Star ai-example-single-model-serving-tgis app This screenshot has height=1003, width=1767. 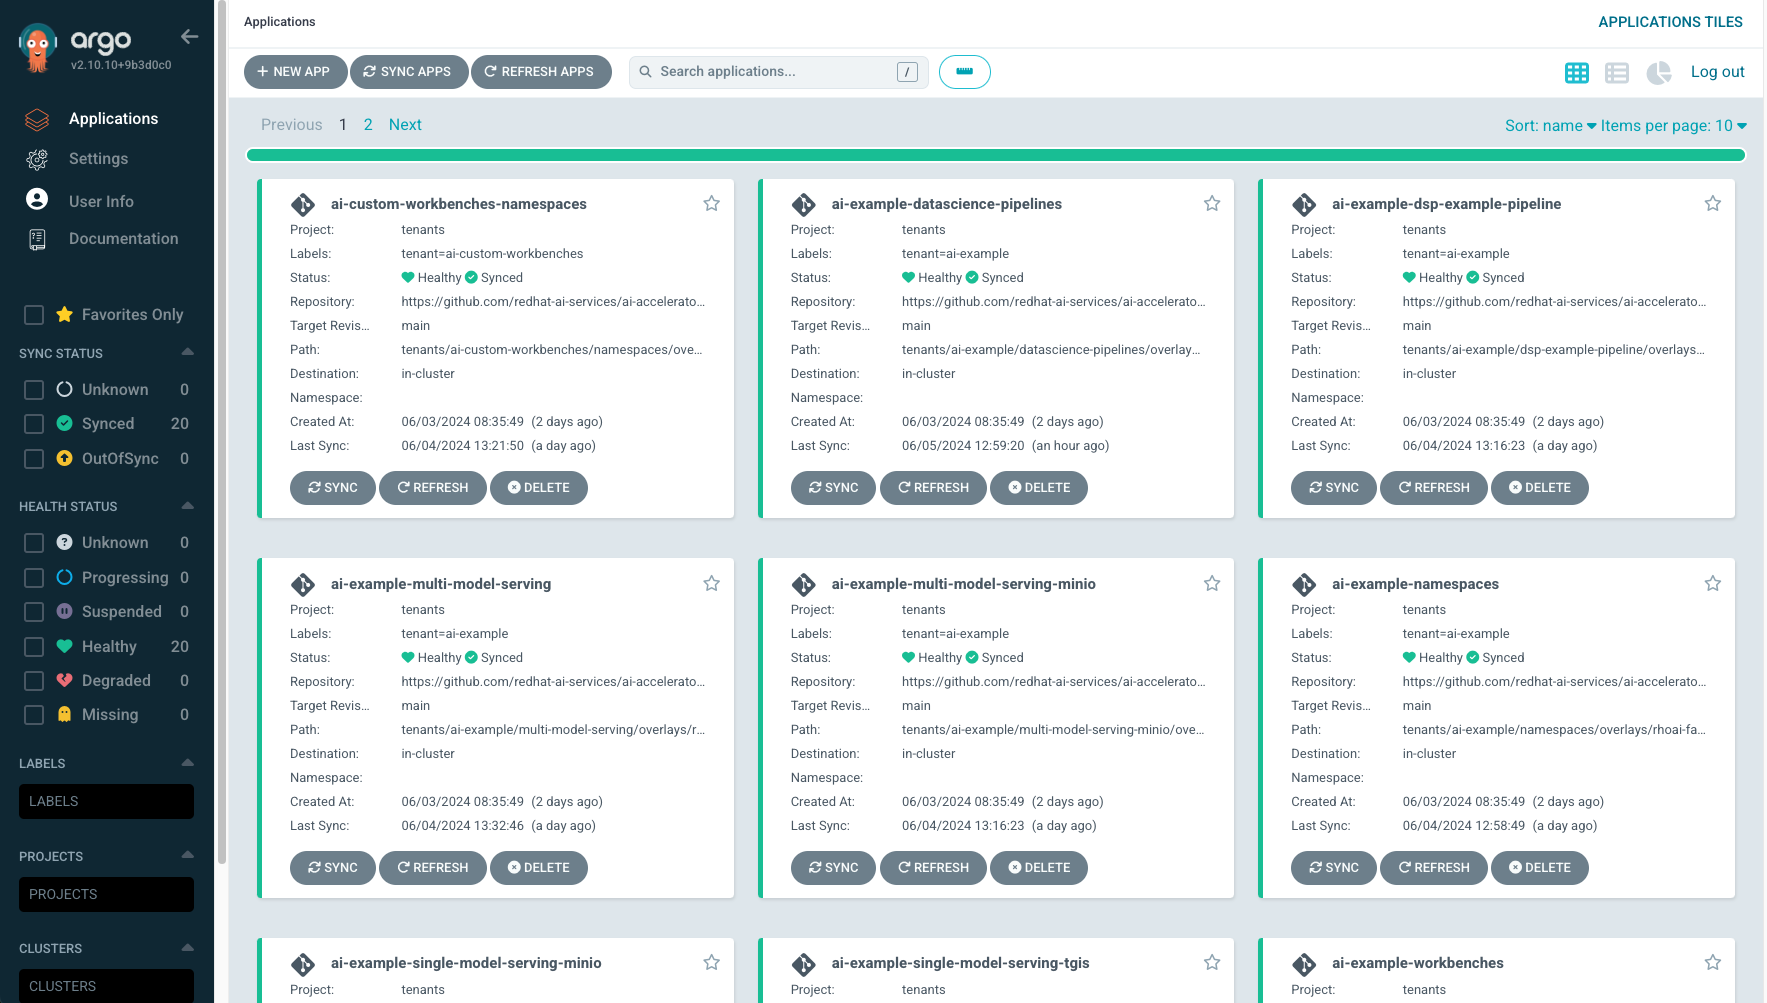[x=1212, y=962]
